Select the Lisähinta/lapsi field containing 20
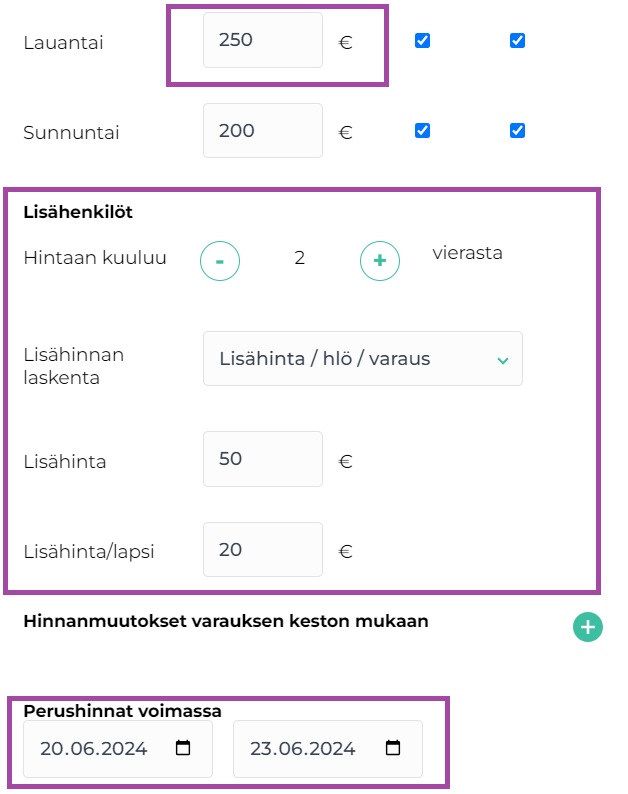628x794 pixels. [263, 549]
